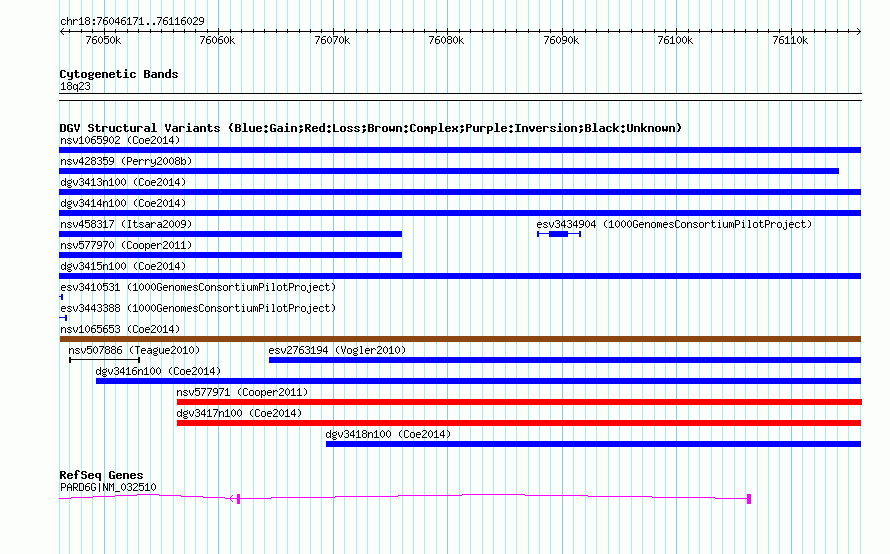Screen dimensions: 890x554
Task: Click the 76050k ruler label
Action: pyautogui.click(x=103, y=40)
